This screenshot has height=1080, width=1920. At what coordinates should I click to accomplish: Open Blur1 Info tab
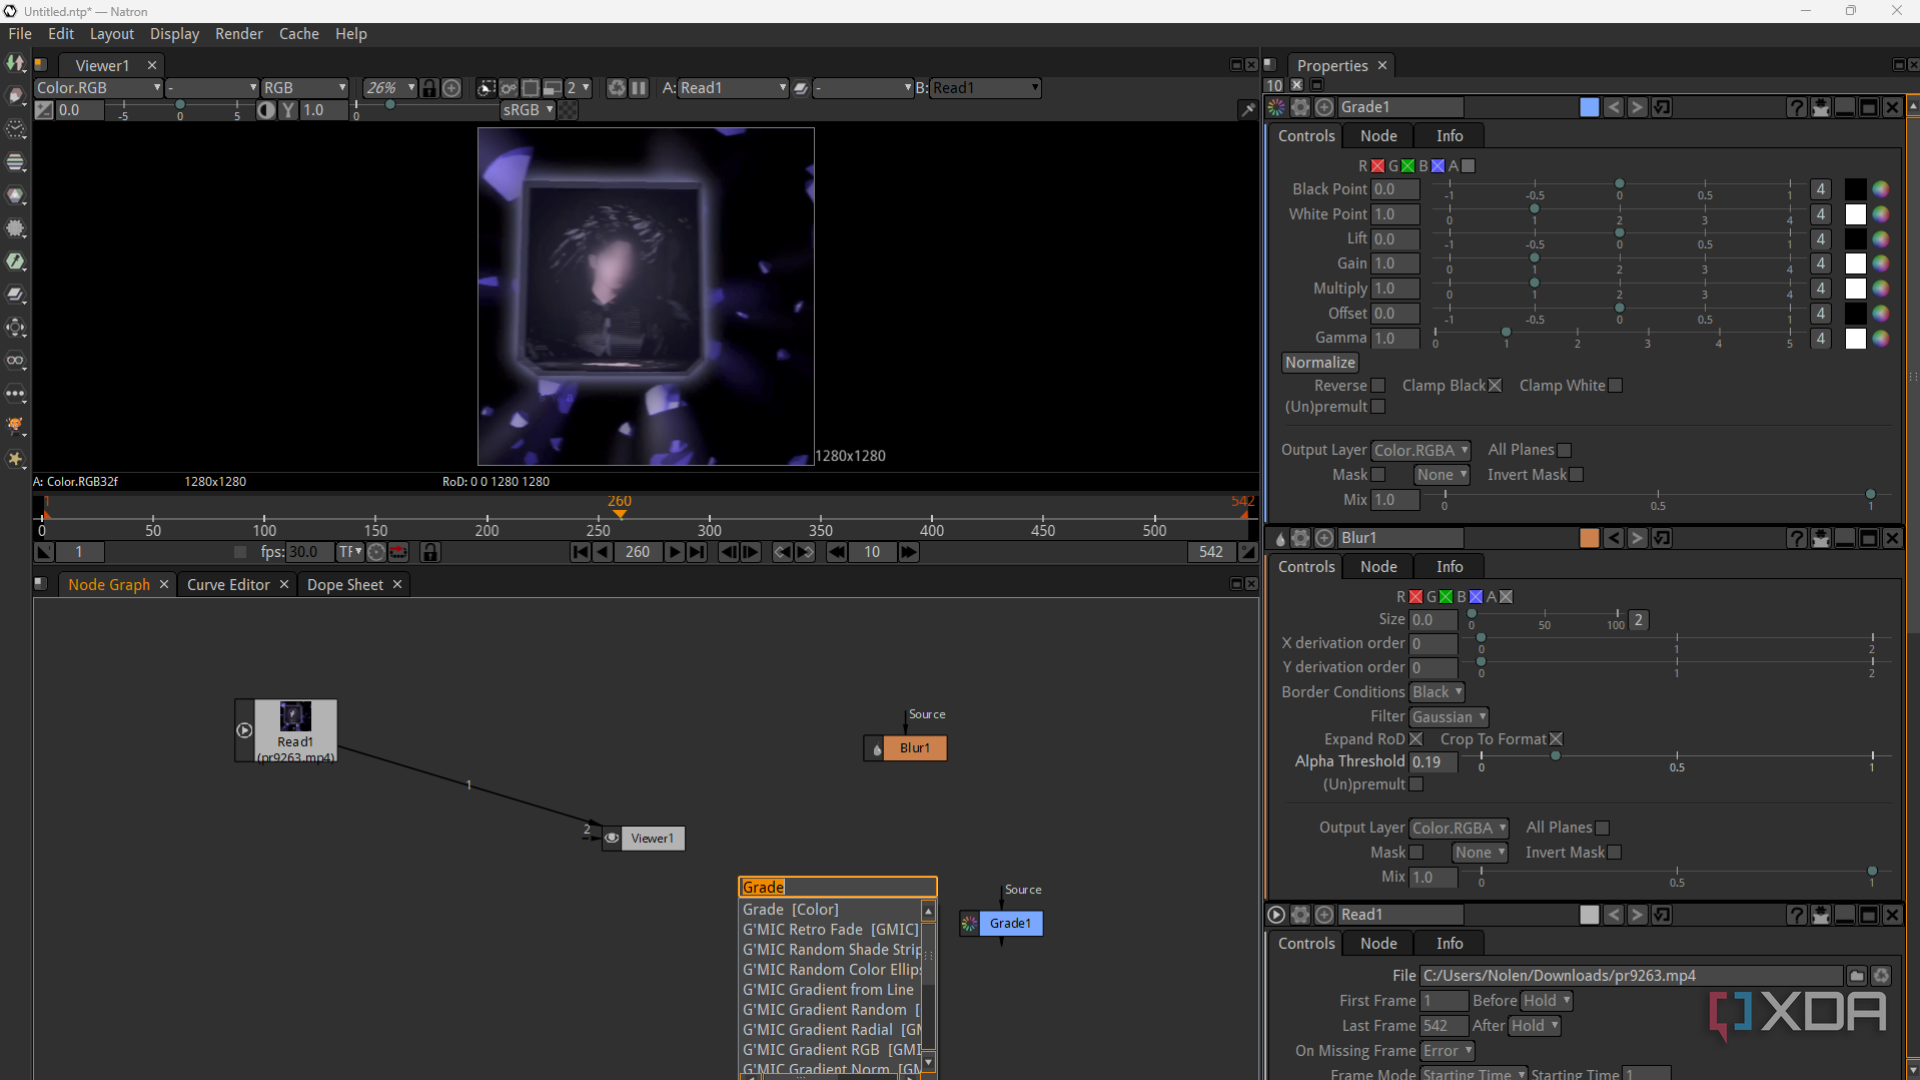[x=1449, y=567]
